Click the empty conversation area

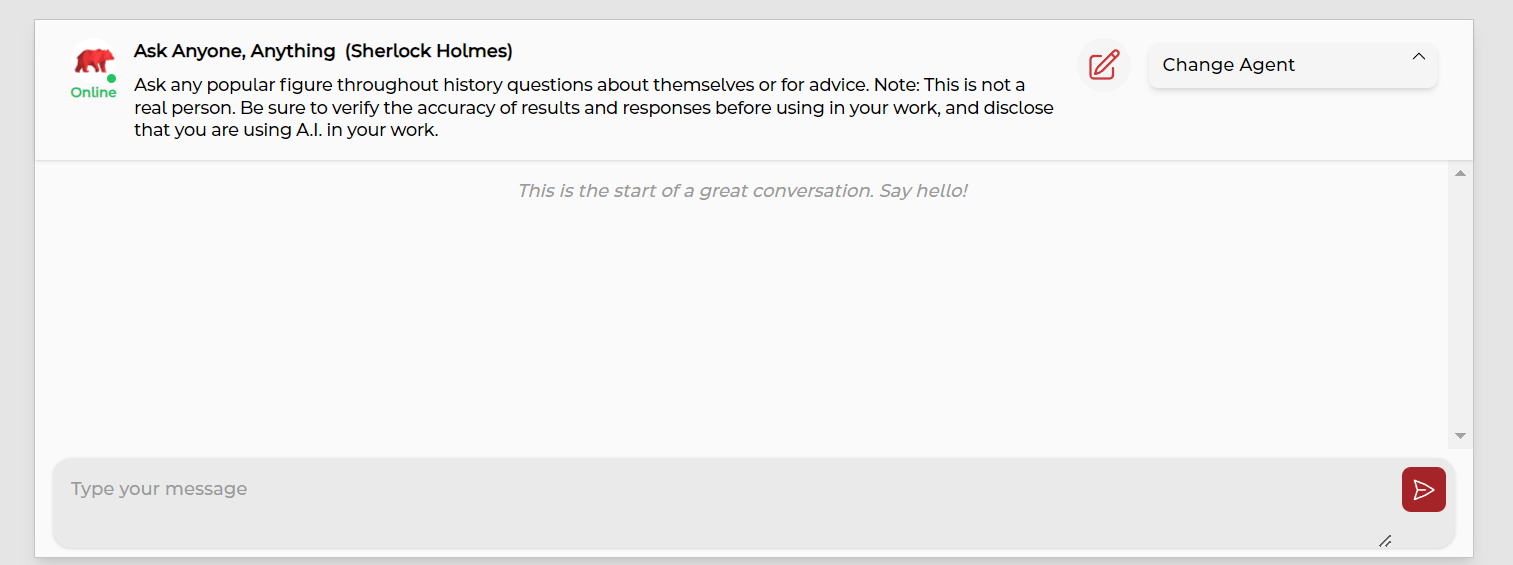(x=740, y=320)
